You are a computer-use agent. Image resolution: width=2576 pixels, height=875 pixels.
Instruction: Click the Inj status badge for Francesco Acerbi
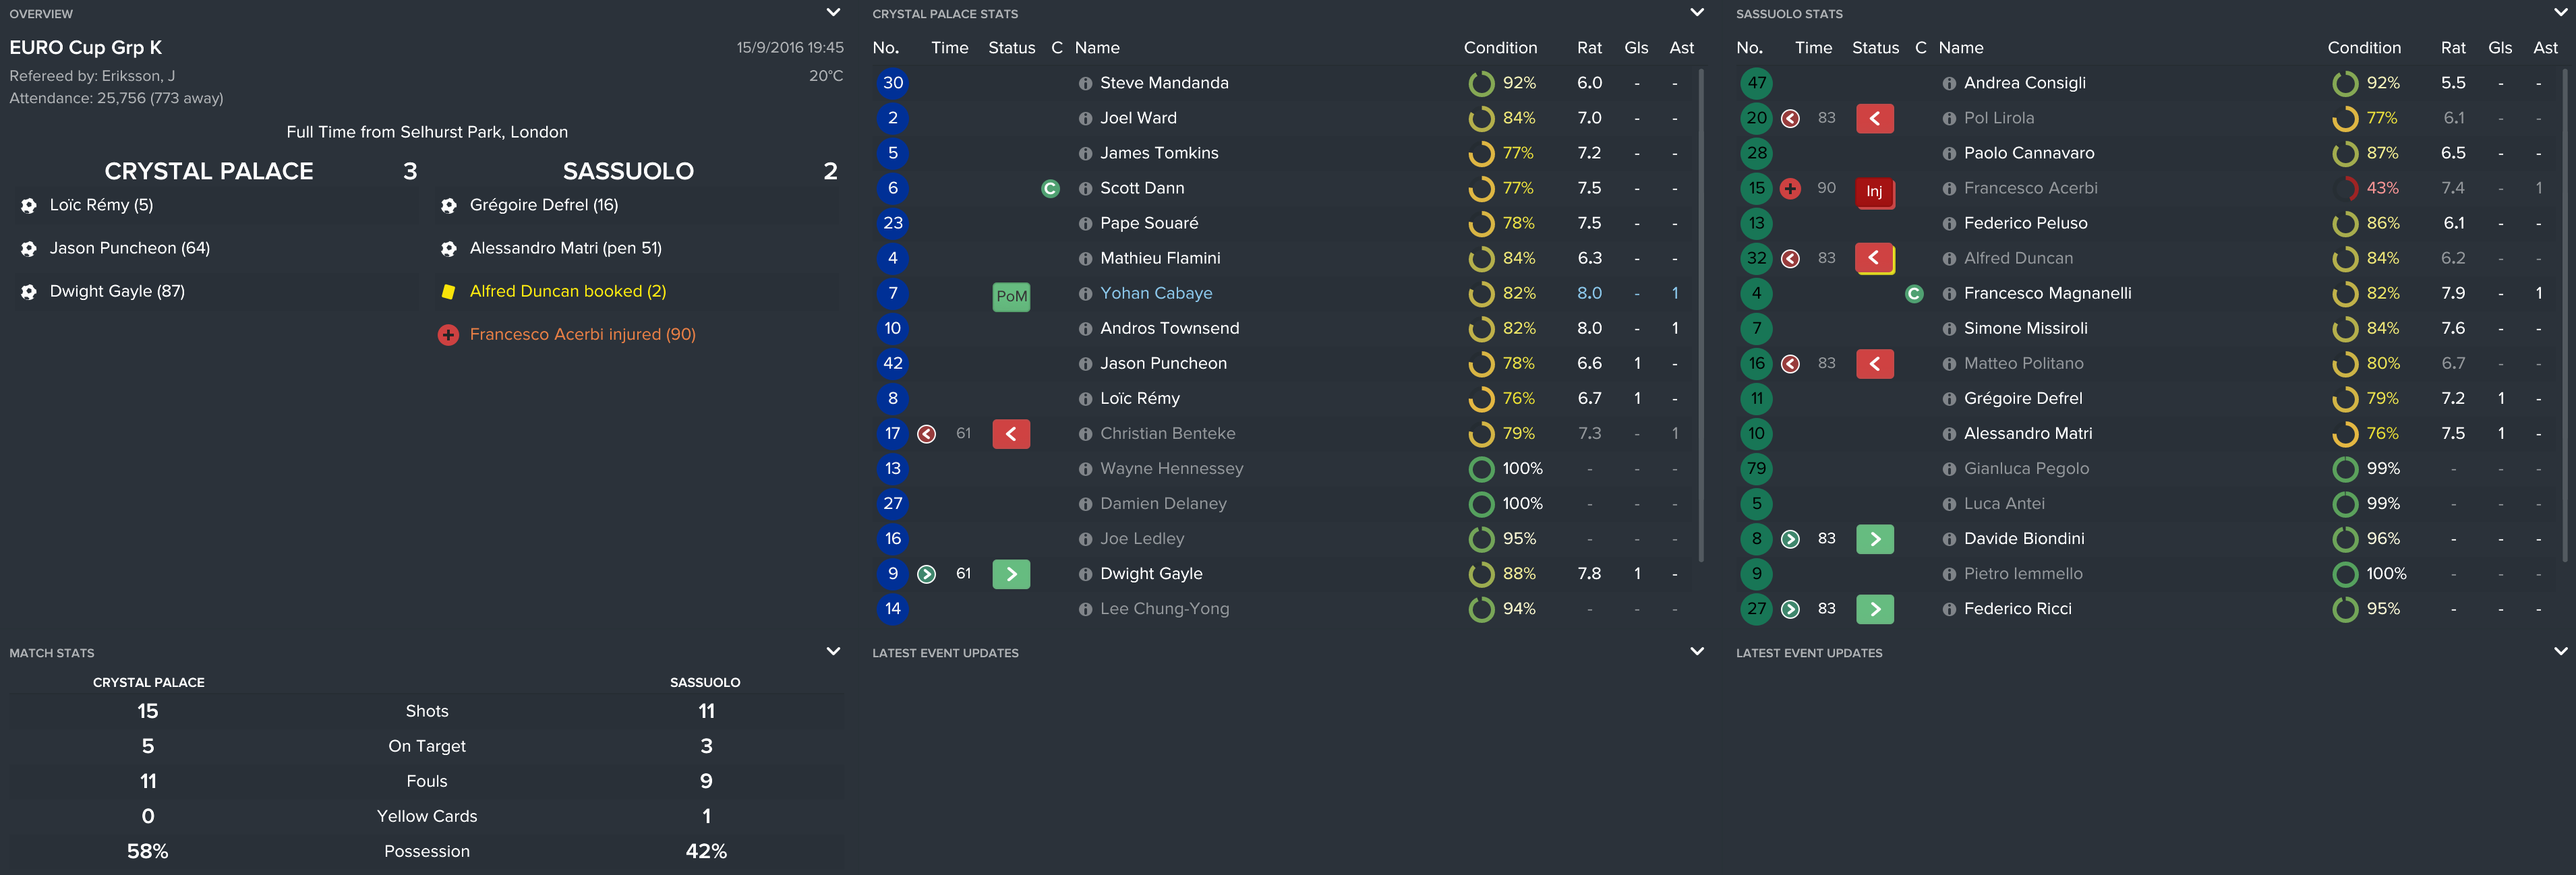click(x=1874, y=191)
